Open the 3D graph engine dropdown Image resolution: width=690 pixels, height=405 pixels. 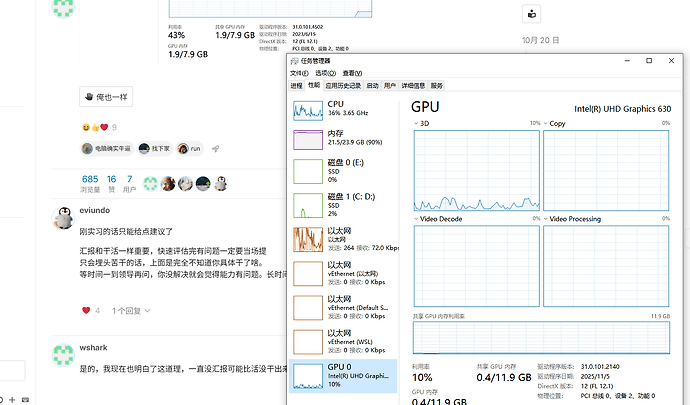(416, 124)
